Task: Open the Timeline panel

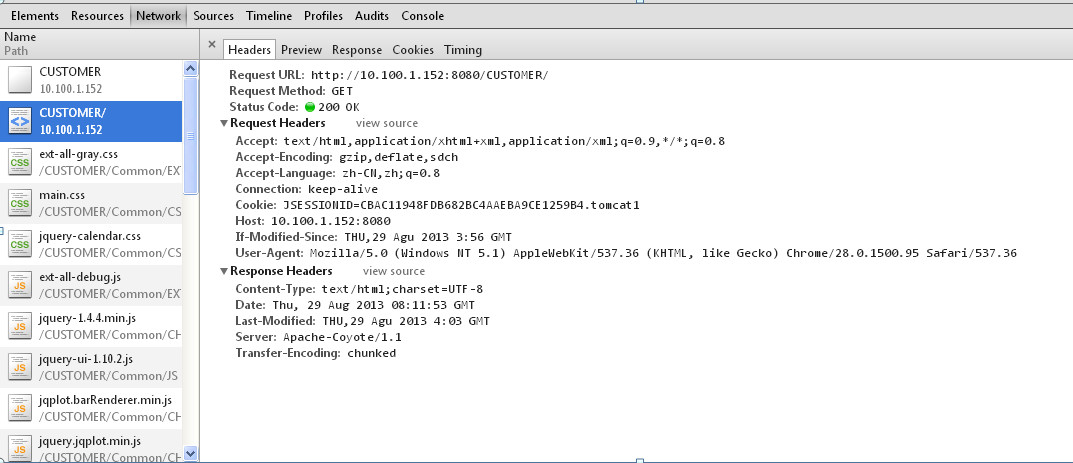Action: pyautogui.click(x=268, y=16)
